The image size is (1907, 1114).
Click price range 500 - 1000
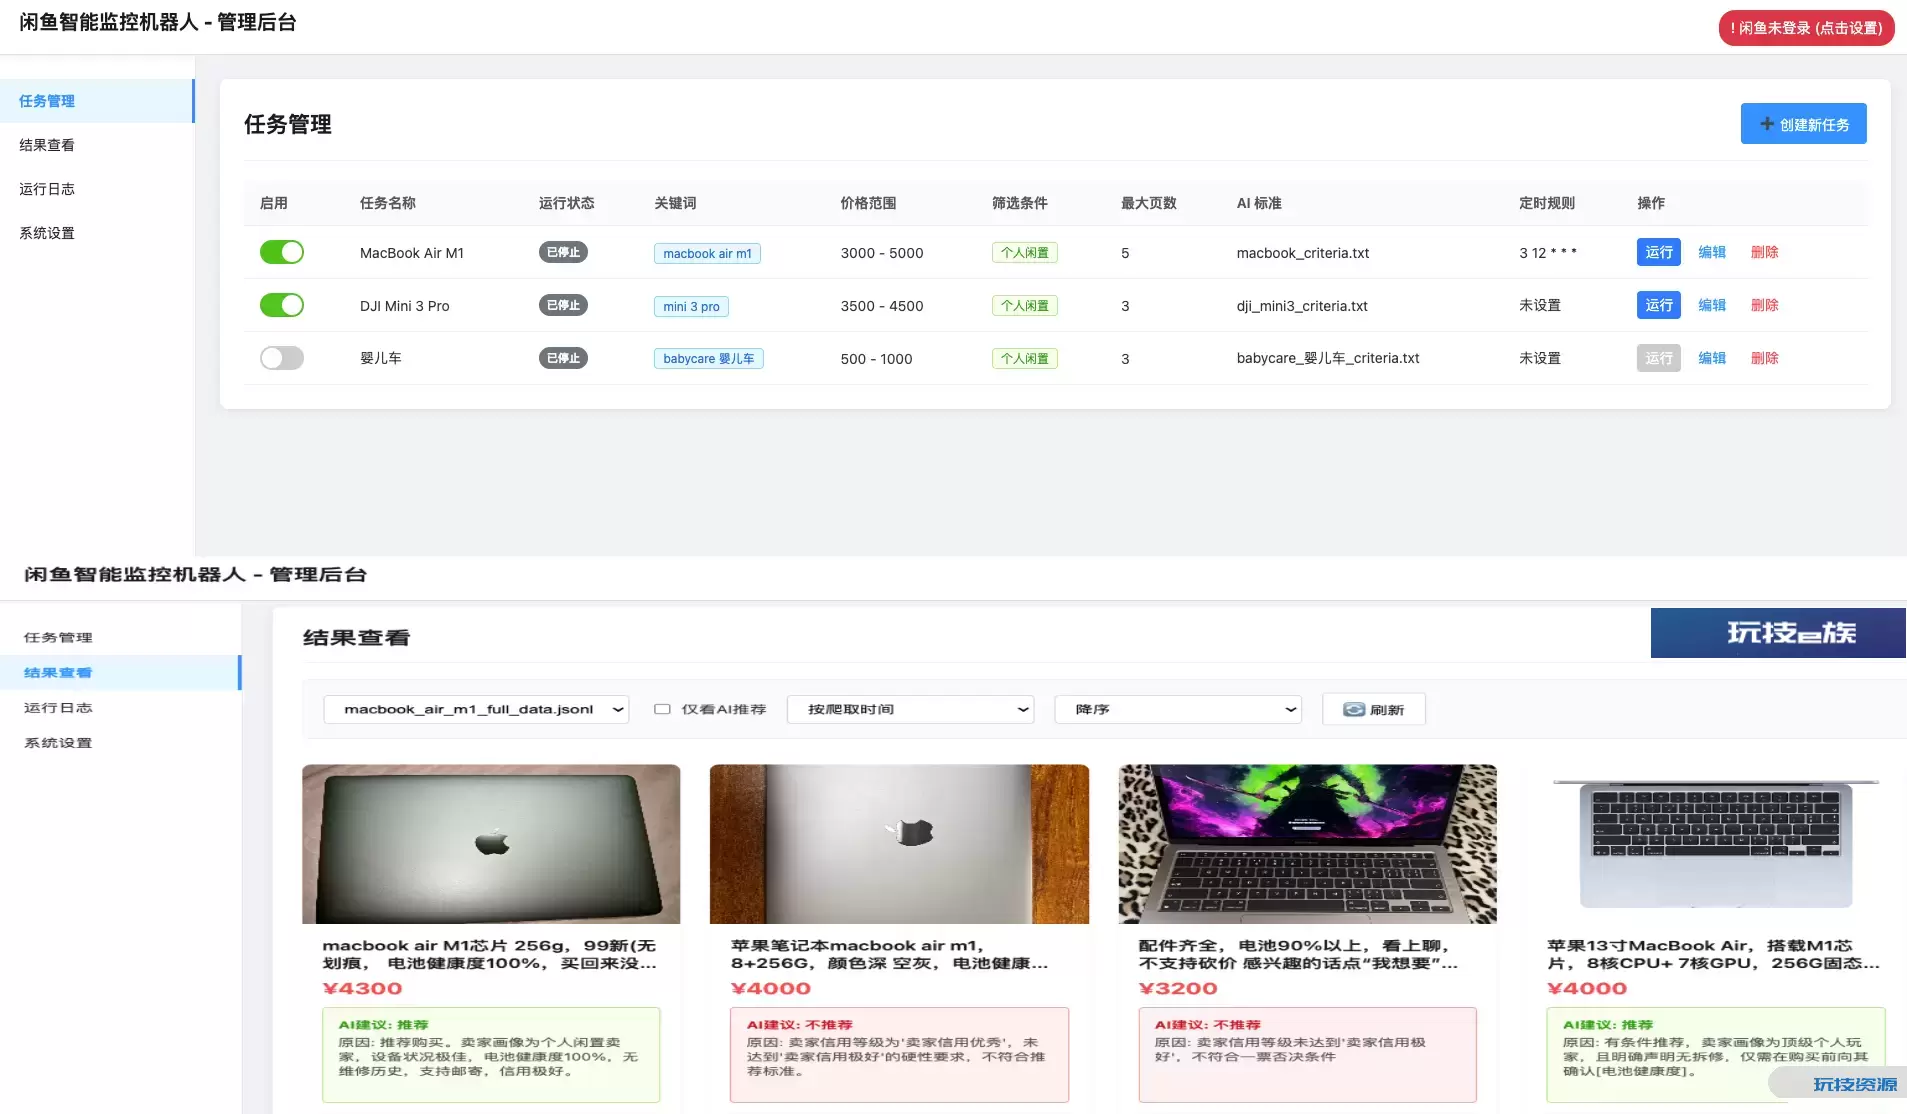click(x=877, y=358)
